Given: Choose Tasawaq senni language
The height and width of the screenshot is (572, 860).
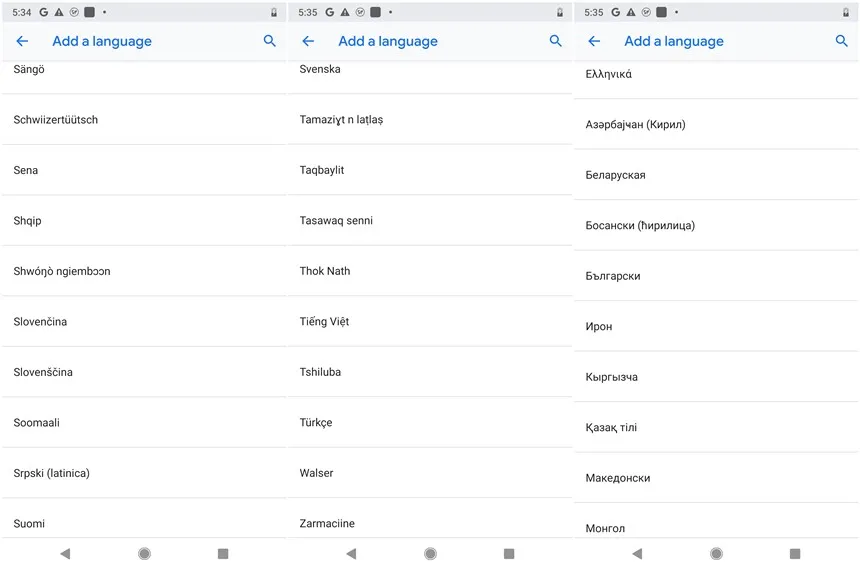Looking at the screenshot, I should (x=430, y=220).
